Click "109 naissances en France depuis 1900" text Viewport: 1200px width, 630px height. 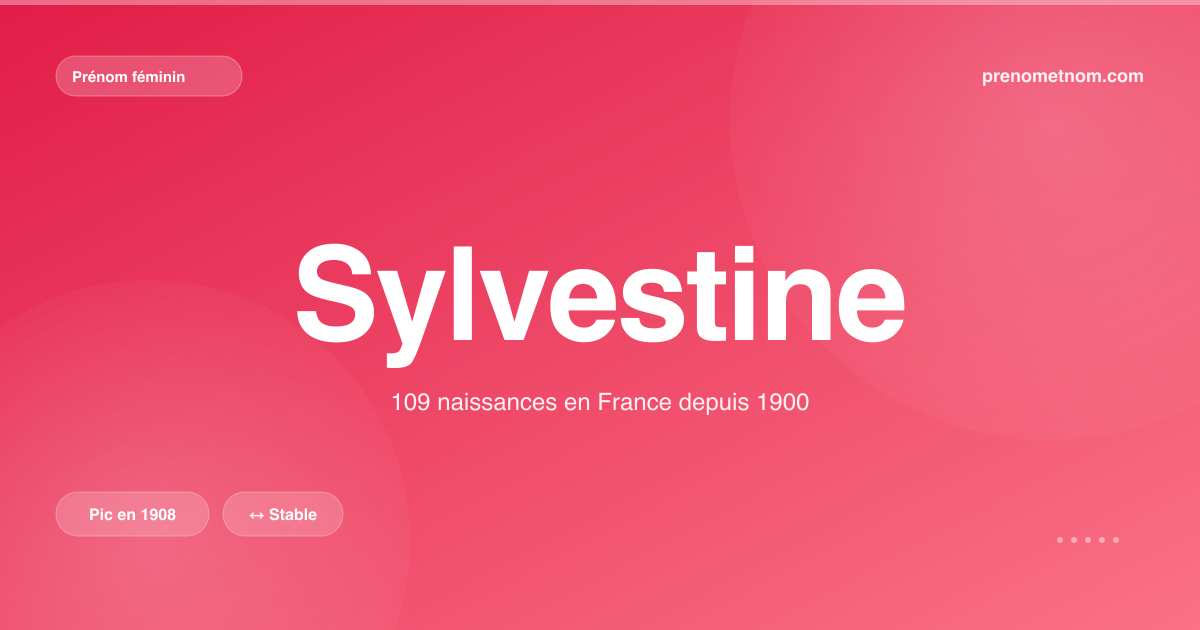(600, 403)
